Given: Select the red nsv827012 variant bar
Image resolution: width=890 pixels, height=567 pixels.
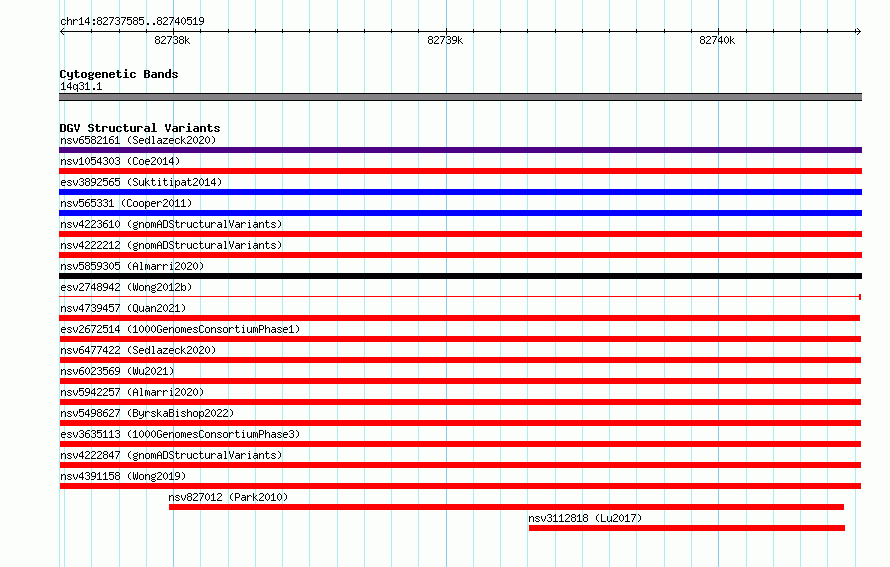Looking at the screenshot, I should point(506,507).
